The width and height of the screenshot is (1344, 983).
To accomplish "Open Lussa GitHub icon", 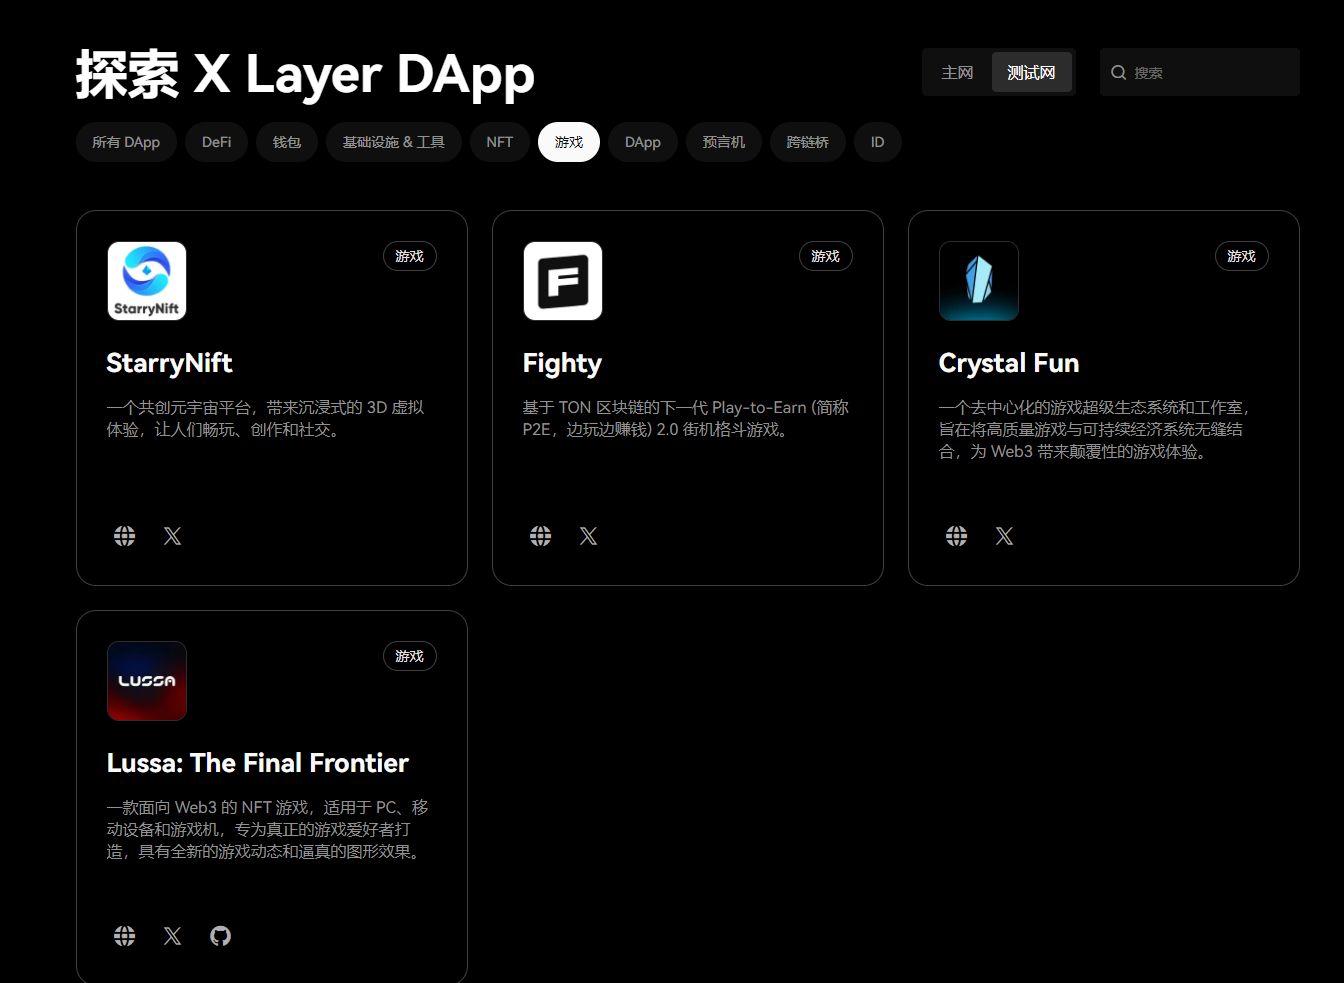I will (x=220, y=936).
